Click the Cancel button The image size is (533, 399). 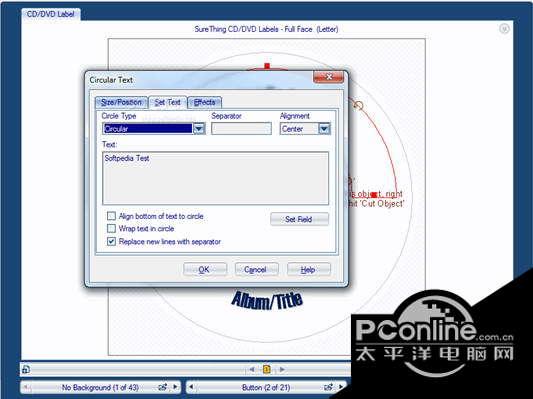(x=256, y=270)
